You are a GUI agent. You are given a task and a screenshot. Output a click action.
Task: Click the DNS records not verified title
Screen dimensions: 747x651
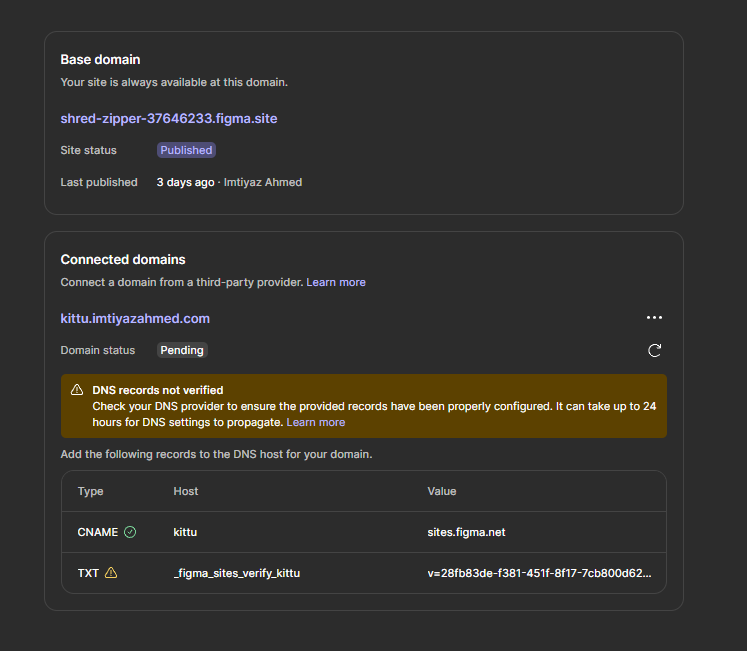pyautogui.click(x=158, y=390)
